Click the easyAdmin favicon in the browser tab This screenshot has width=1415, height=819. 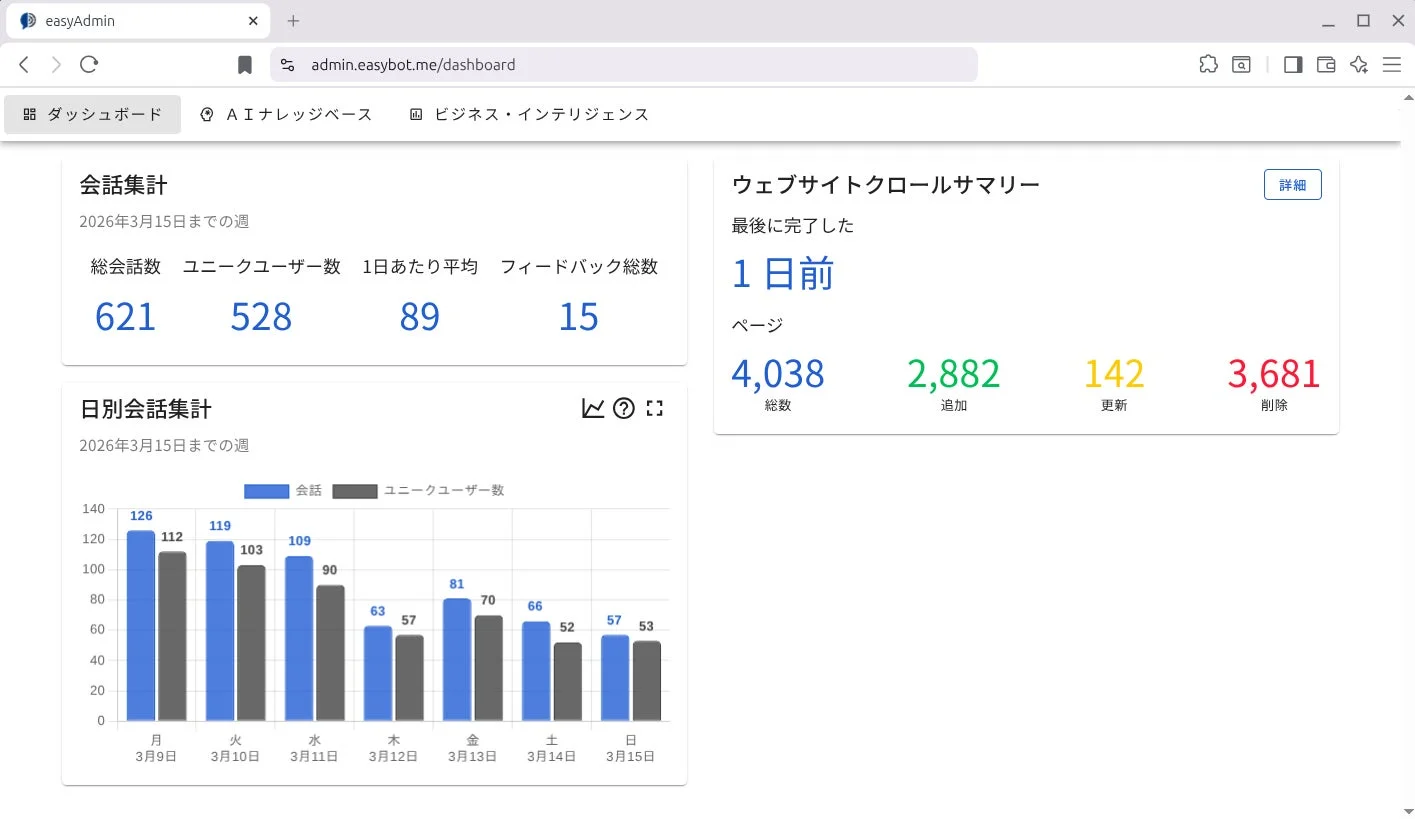click(27, 20)
